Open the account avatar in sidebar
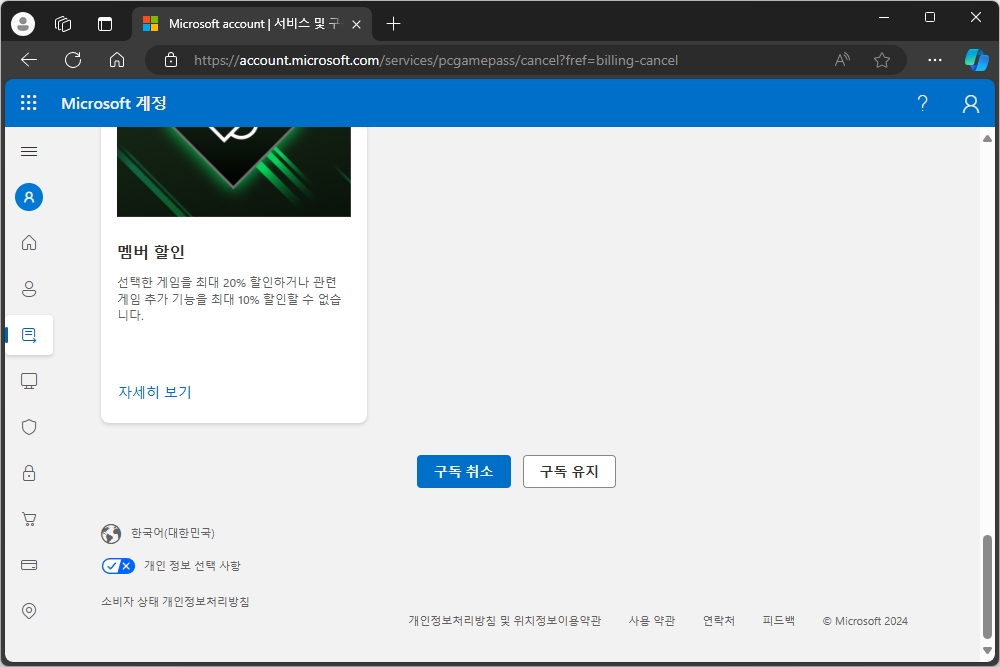 (x=29, y=197)
